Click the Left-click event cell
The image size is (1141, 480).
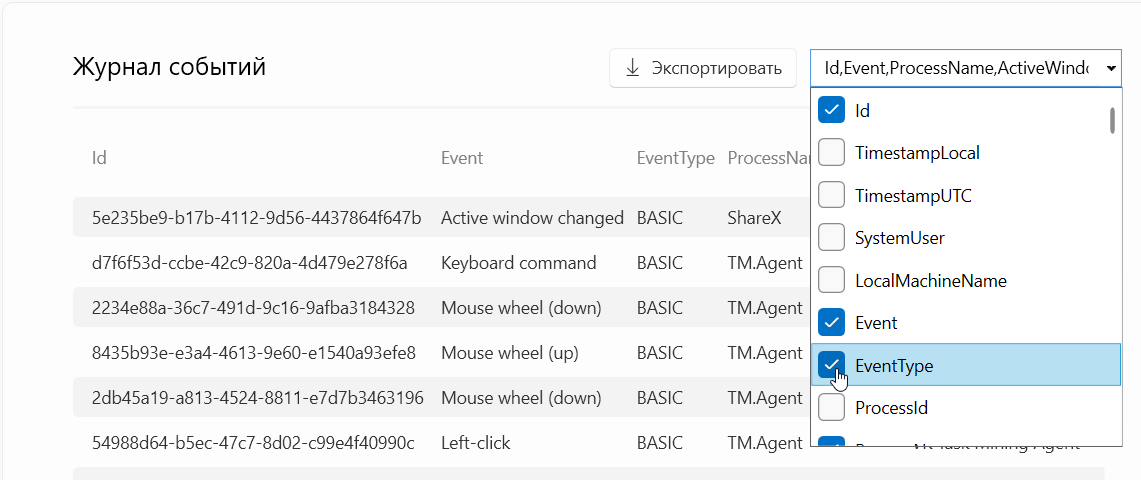point(476,442)
